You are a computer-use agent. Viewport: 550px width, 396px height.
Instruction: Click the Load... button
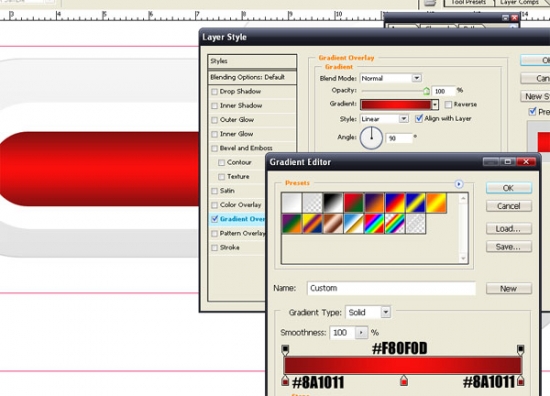(x=509, y=229)
